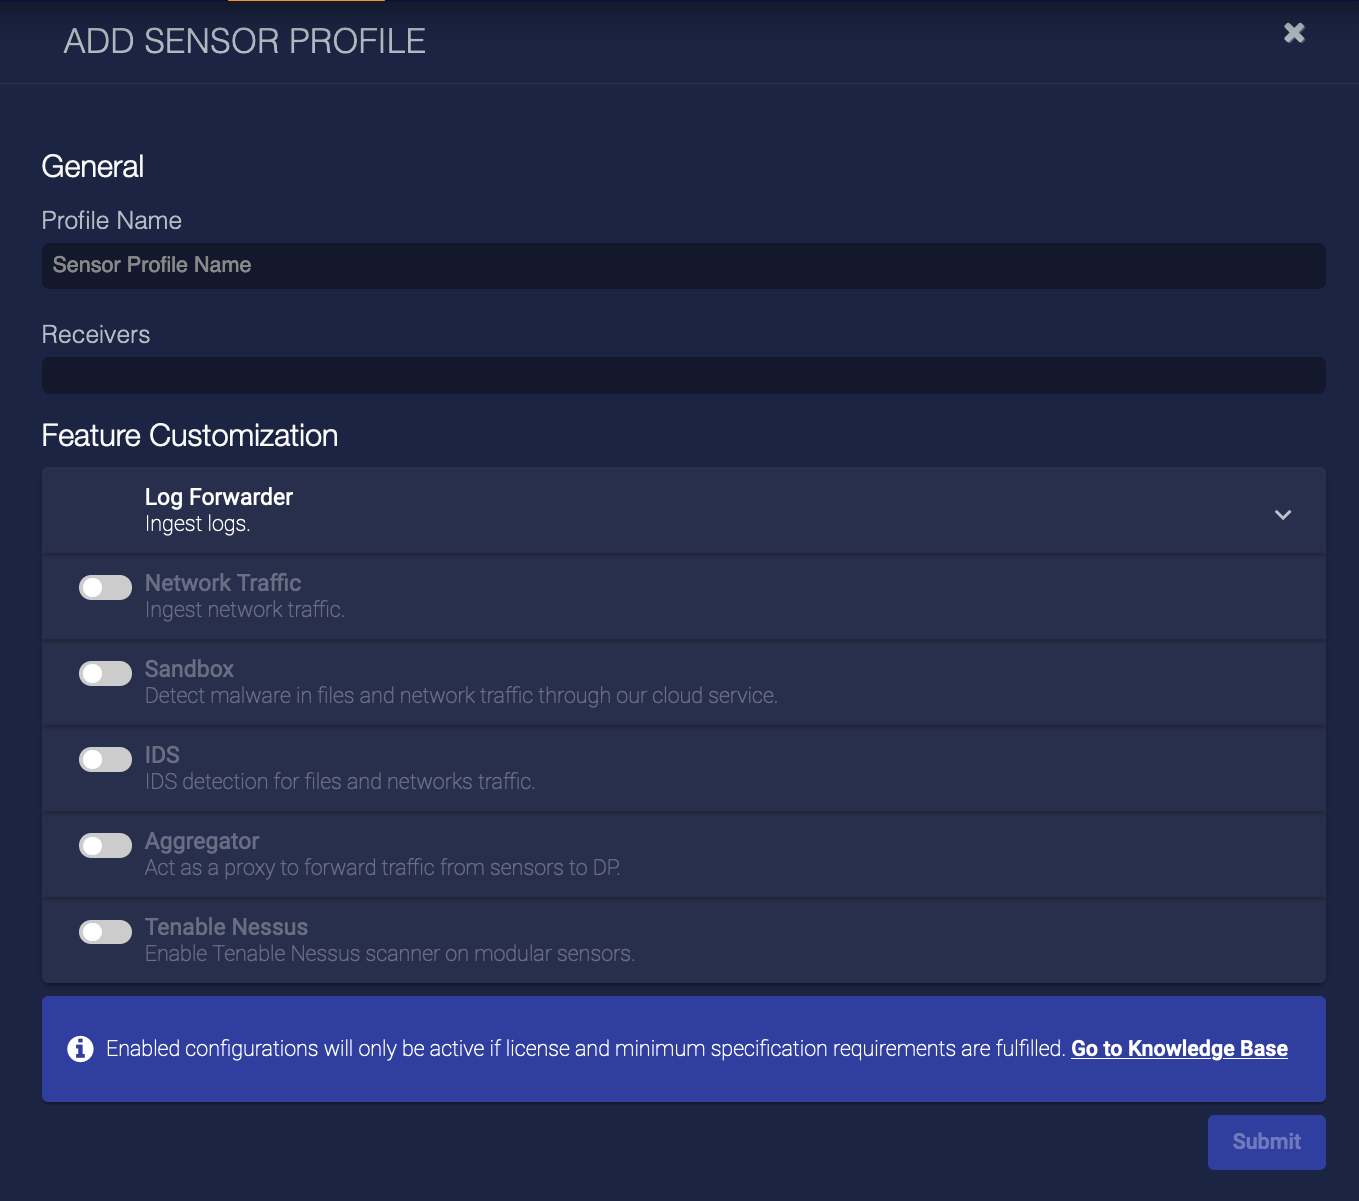Screen dimensions: 1359x1201
Task: Close the Add Sensor Profile dialog
Action: point(1294,32)
